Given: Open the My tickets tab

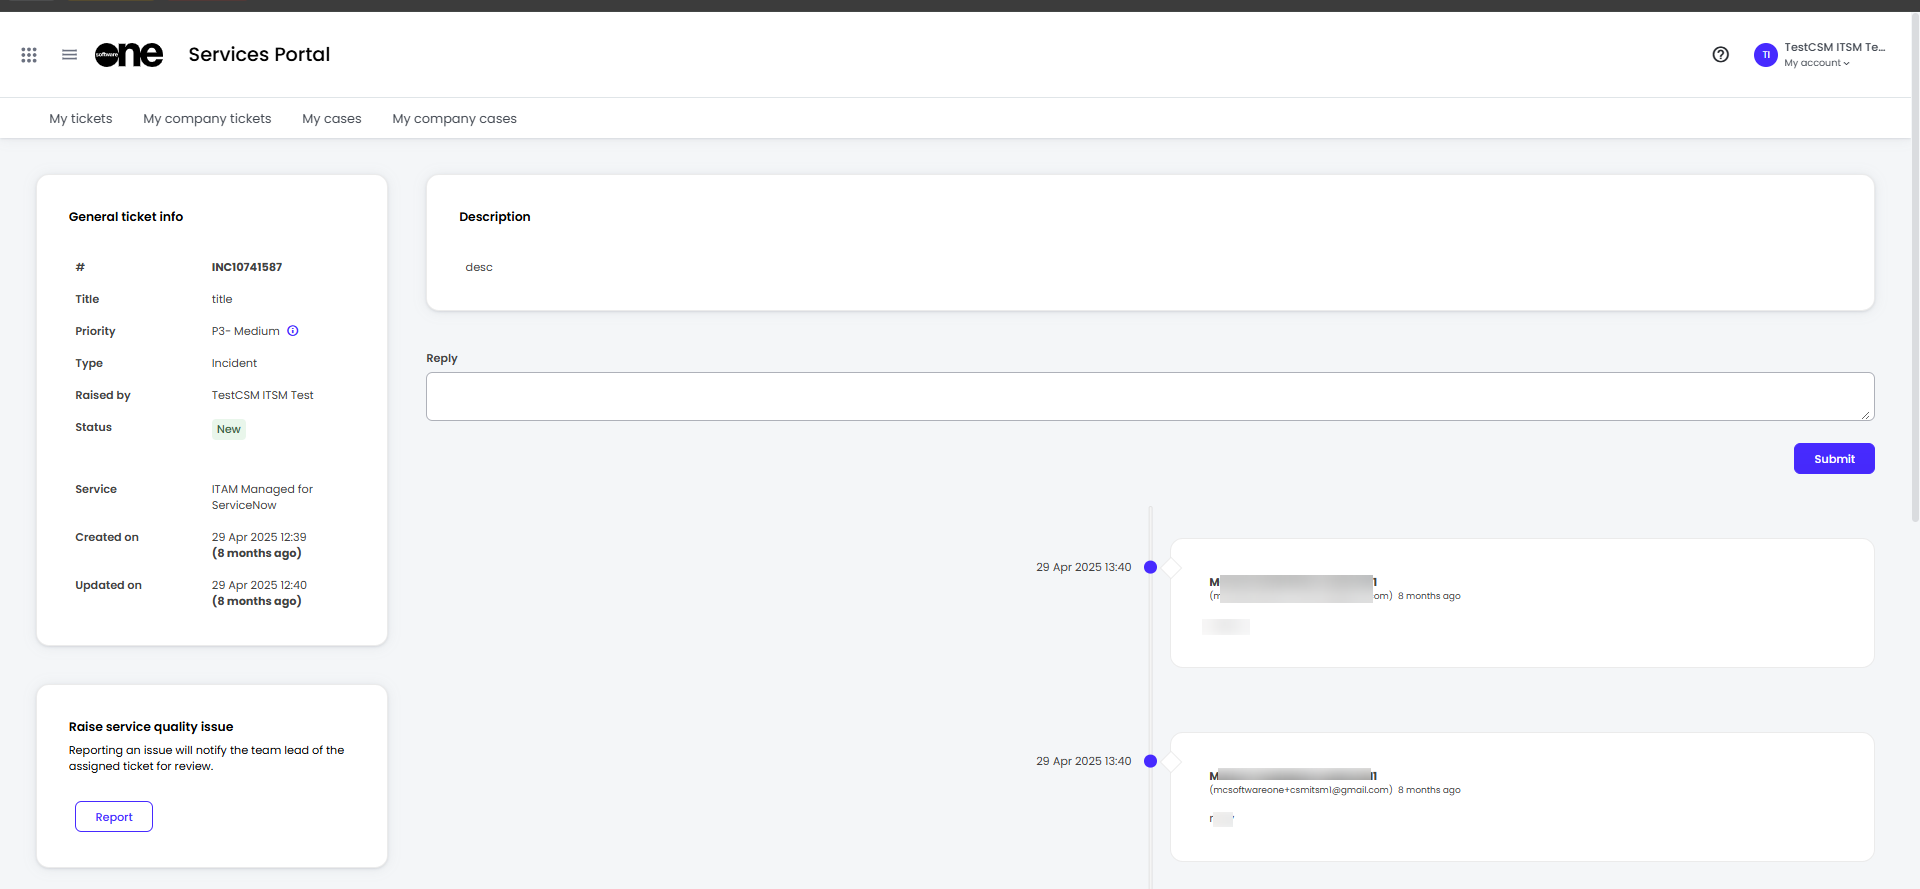Looking at the screenshot, I should (x=81, y=119).
